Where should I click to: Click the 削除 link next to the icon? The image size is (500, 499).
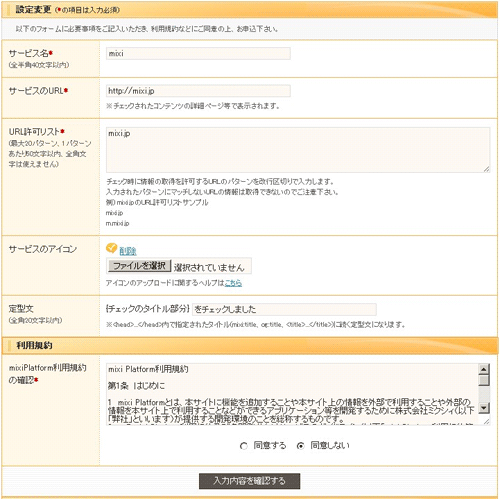(x=128, y=251)
